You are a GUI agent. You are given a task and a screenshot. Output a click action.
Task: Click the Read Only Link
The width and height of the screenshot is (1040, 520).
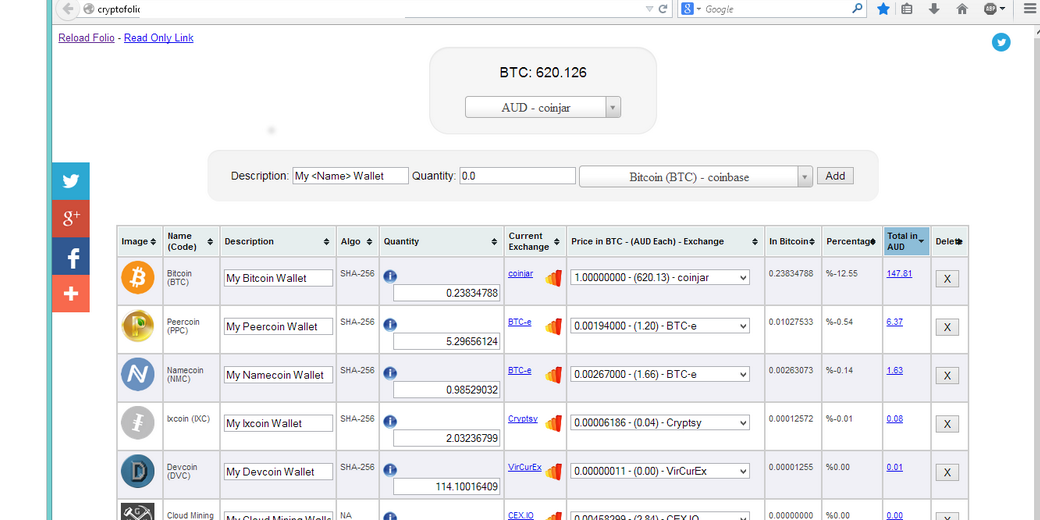click(x=159, y=38)
